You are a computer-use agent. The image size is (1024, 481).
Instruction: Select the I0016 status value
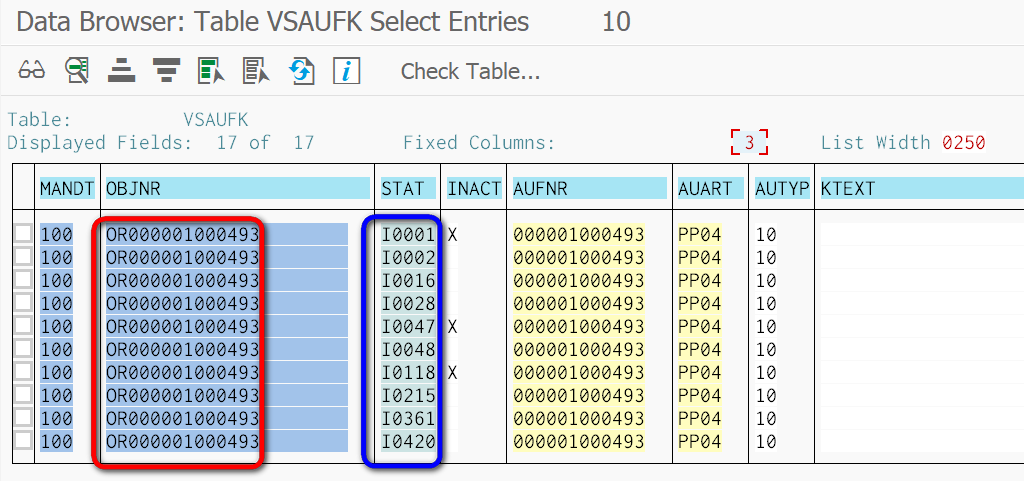coord(408,280)
